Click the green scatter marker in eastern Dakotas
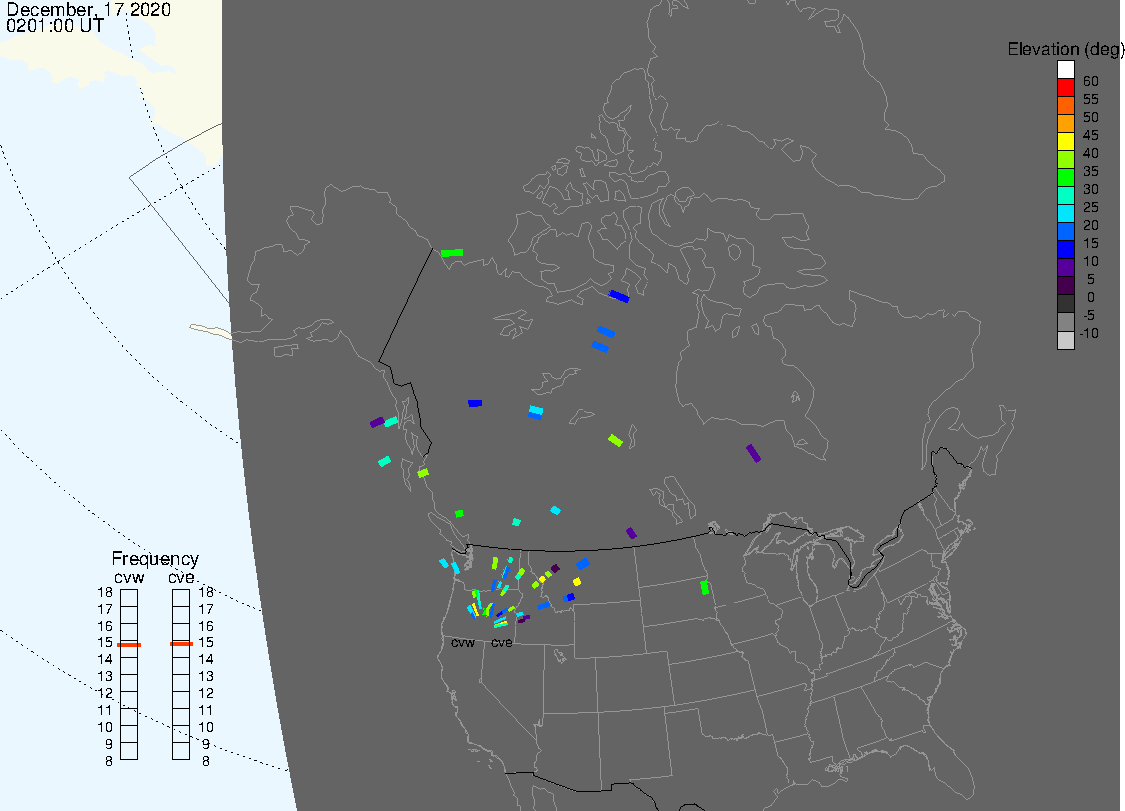 coord(705,587)
